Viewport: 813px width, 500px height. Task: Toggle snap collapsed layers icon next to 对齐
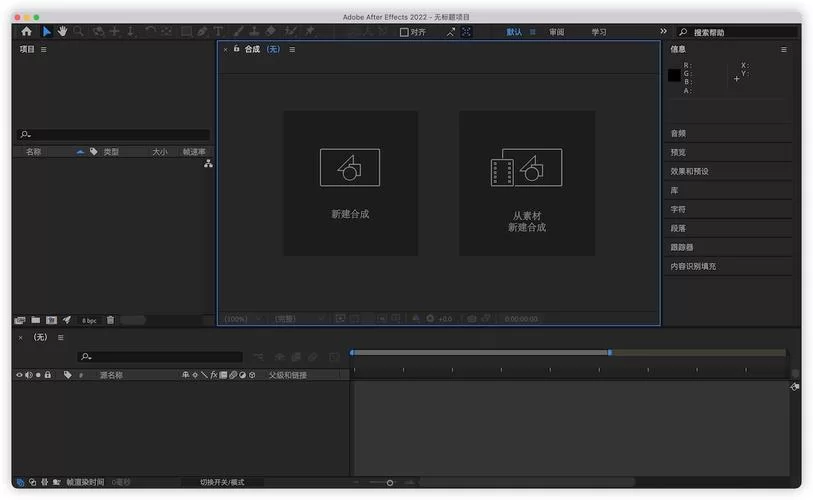point(451,32)
